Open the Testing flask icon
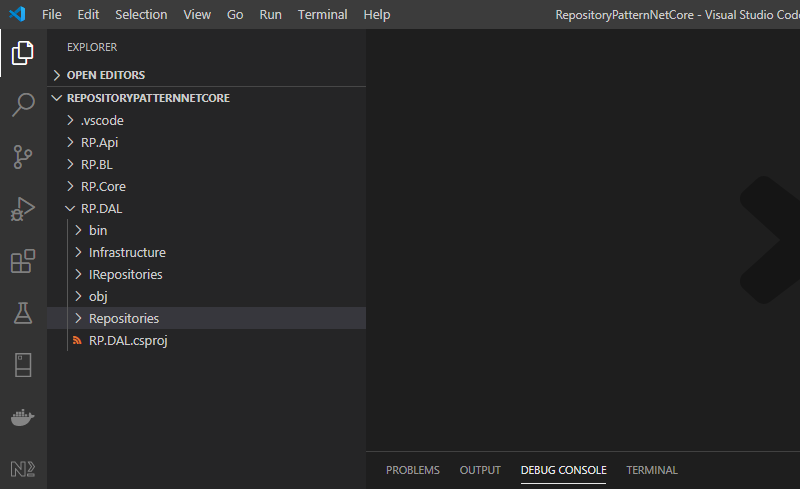The image size is (800, 489). [x=22, y=314]
